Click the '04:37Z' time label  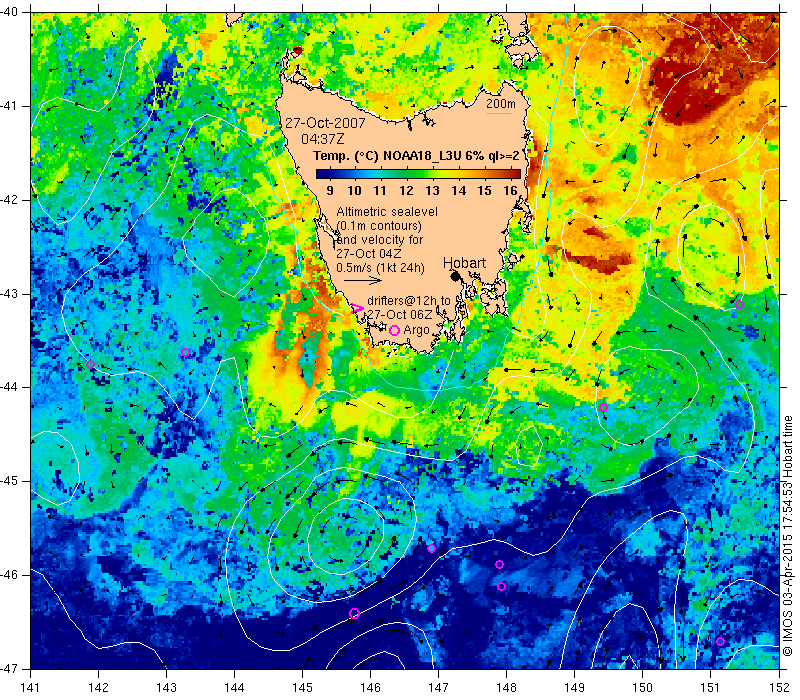point(322,139)
